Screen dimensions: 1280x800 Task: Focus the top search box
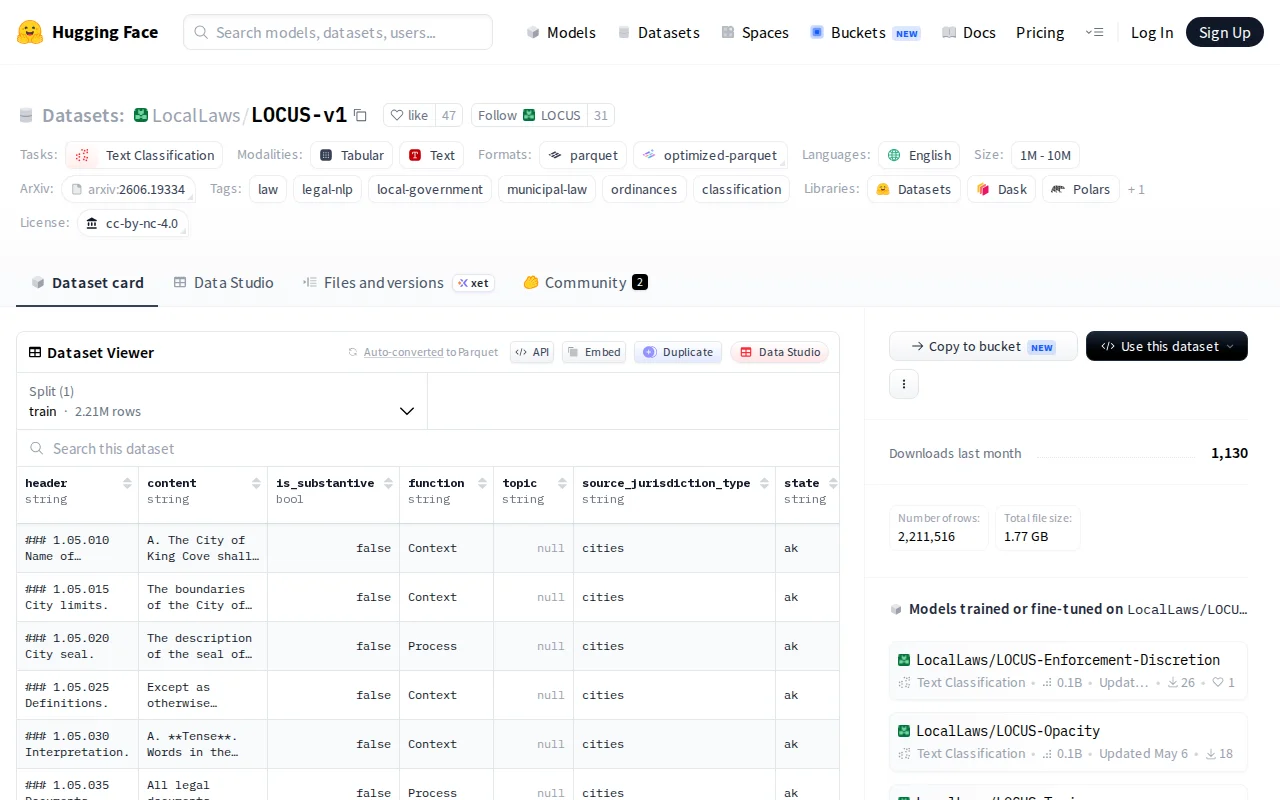pyautogui.click(x=338, y=32)
